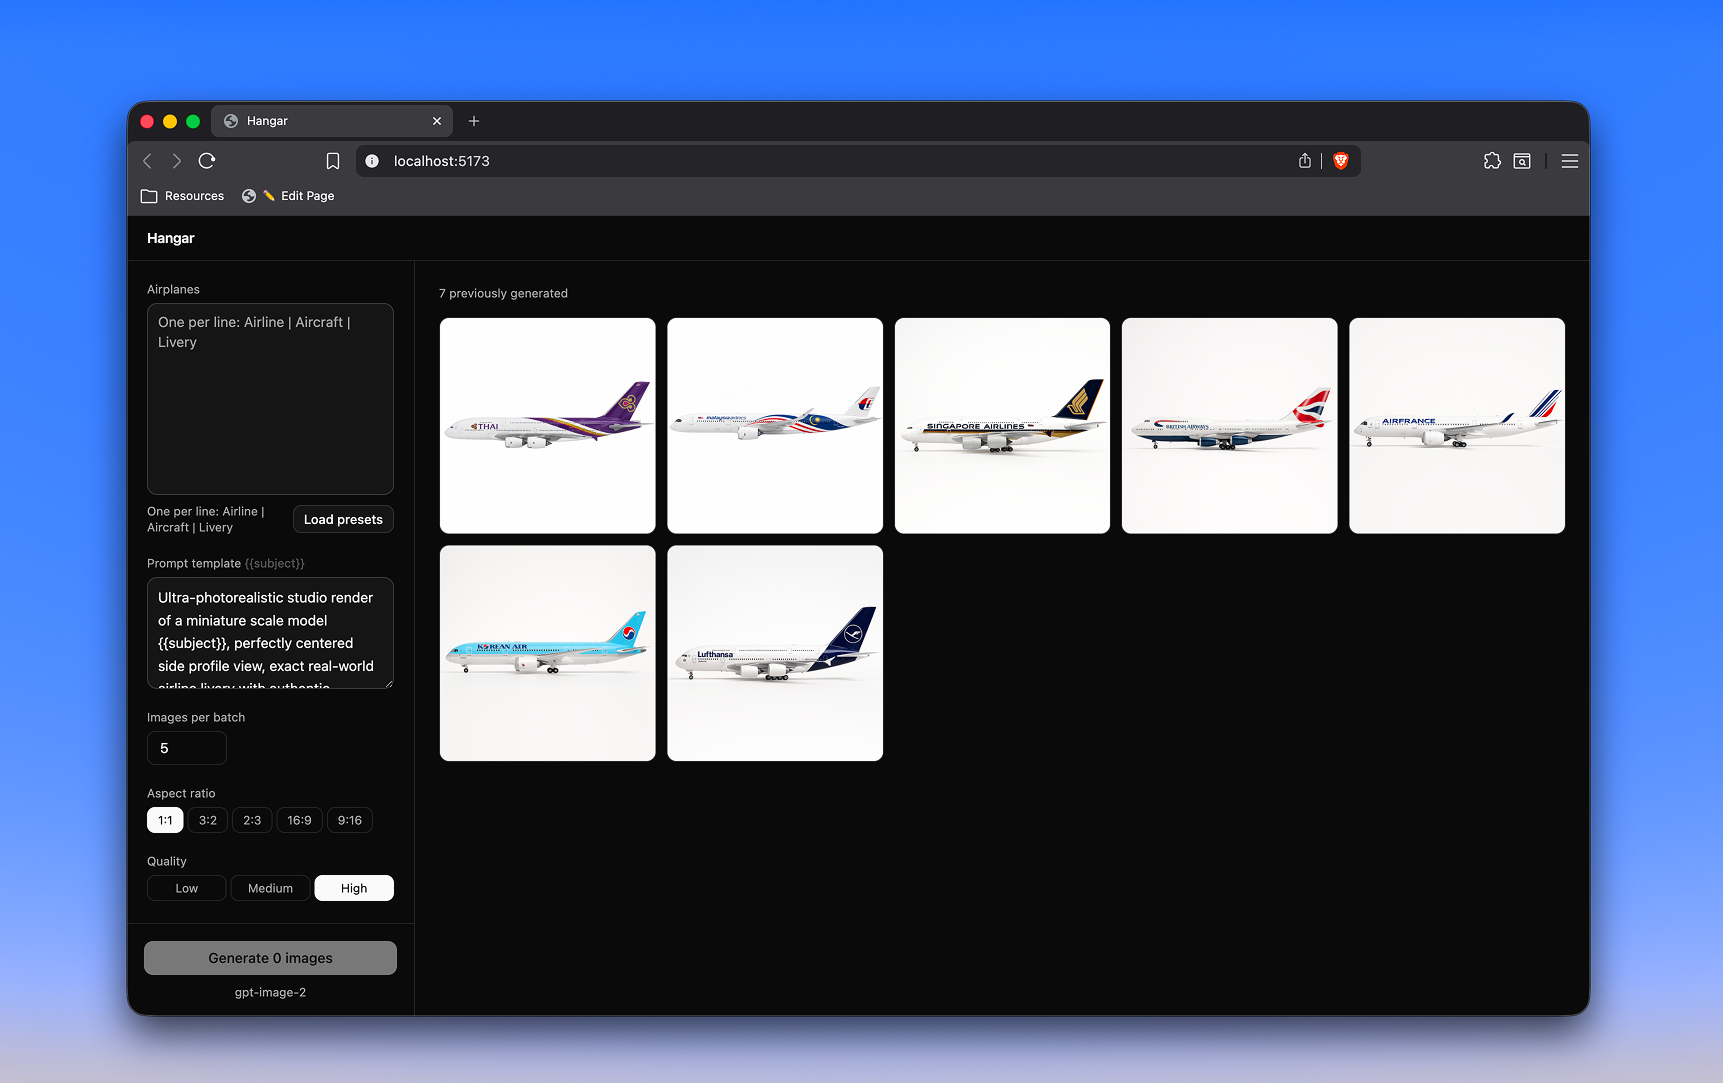This screenshot has height=1083, width=1723.
Task: Select the 16:9 aspect ratio
Action: click(x=299, y=820)
